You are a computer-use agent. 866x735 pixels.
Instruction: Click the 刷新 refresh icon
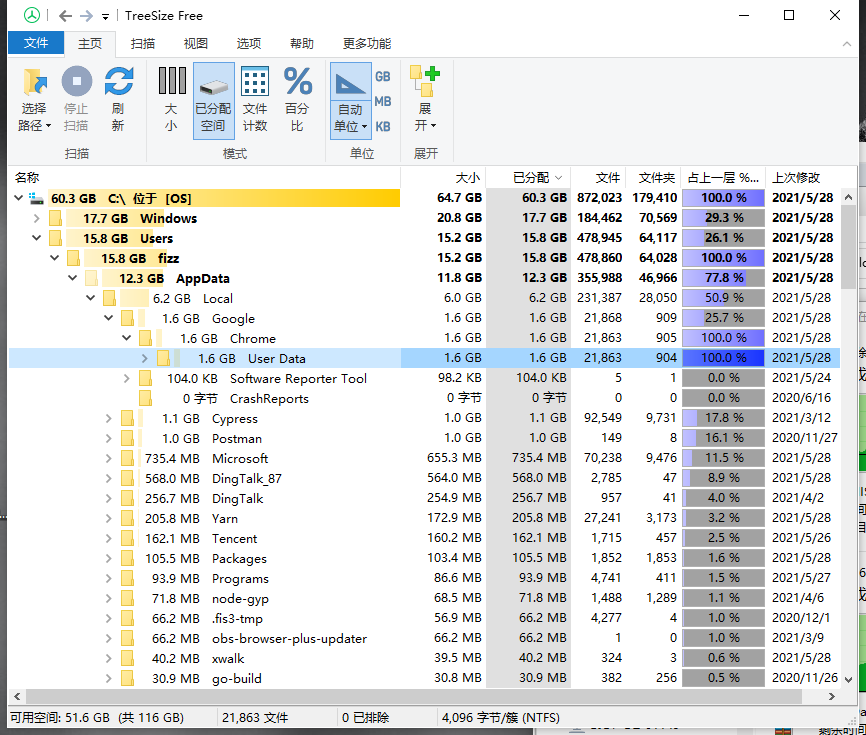click(119, 81)
